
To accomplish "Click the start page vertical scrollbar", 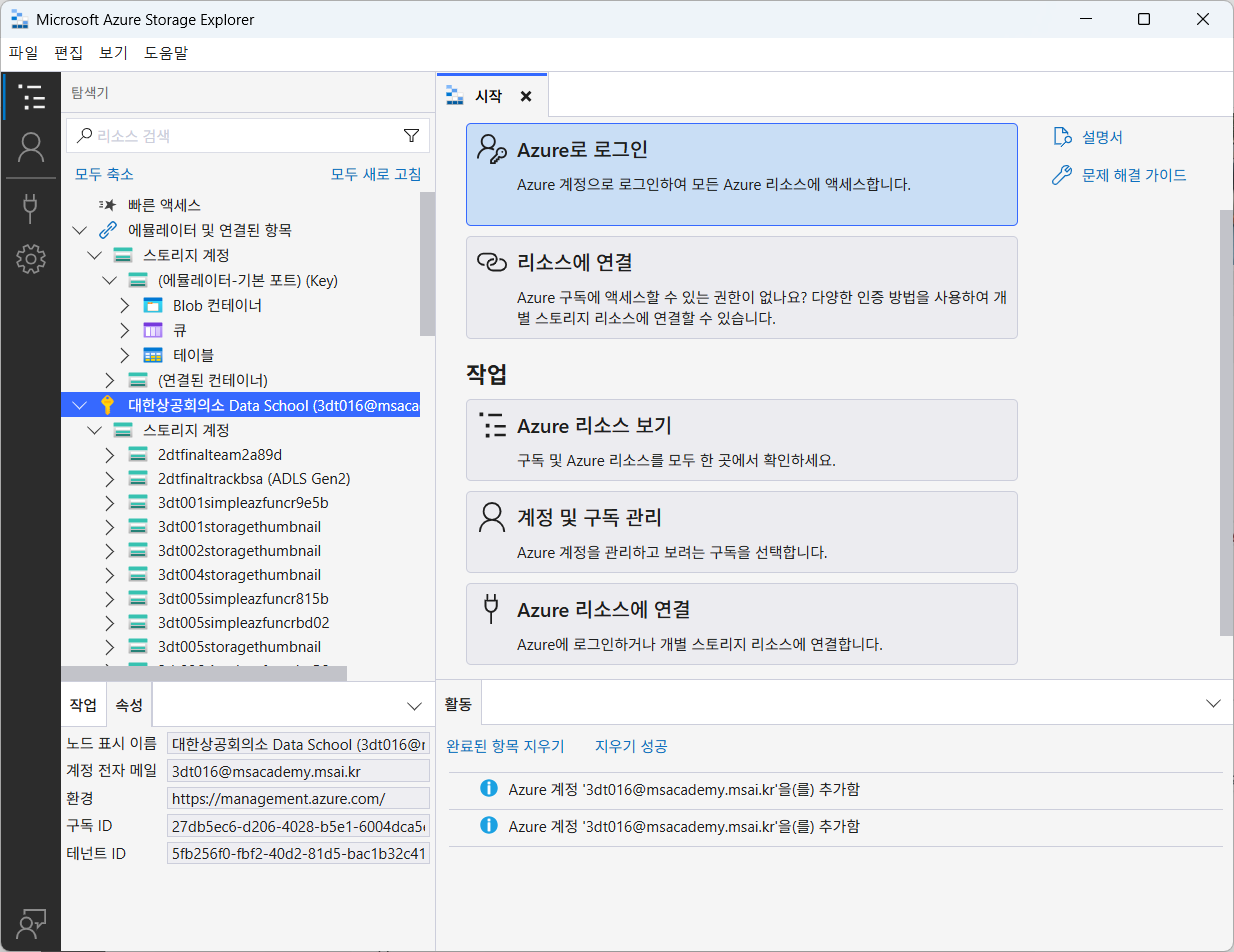I will pos(1226,423).
